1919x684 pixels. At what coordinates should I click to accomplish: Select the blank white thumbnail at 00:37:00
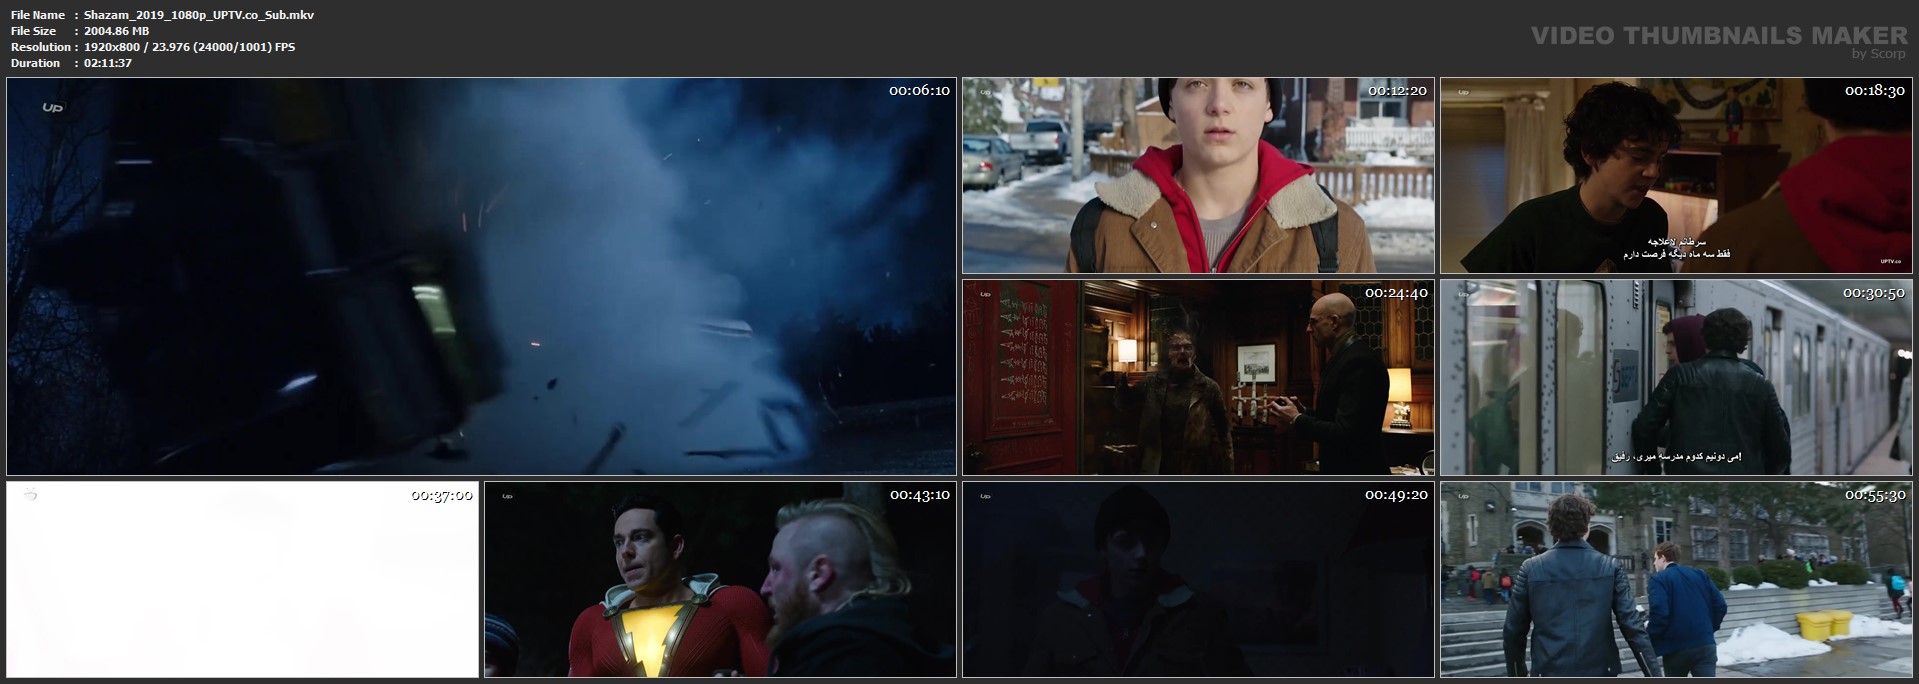(x=242, y=579)
